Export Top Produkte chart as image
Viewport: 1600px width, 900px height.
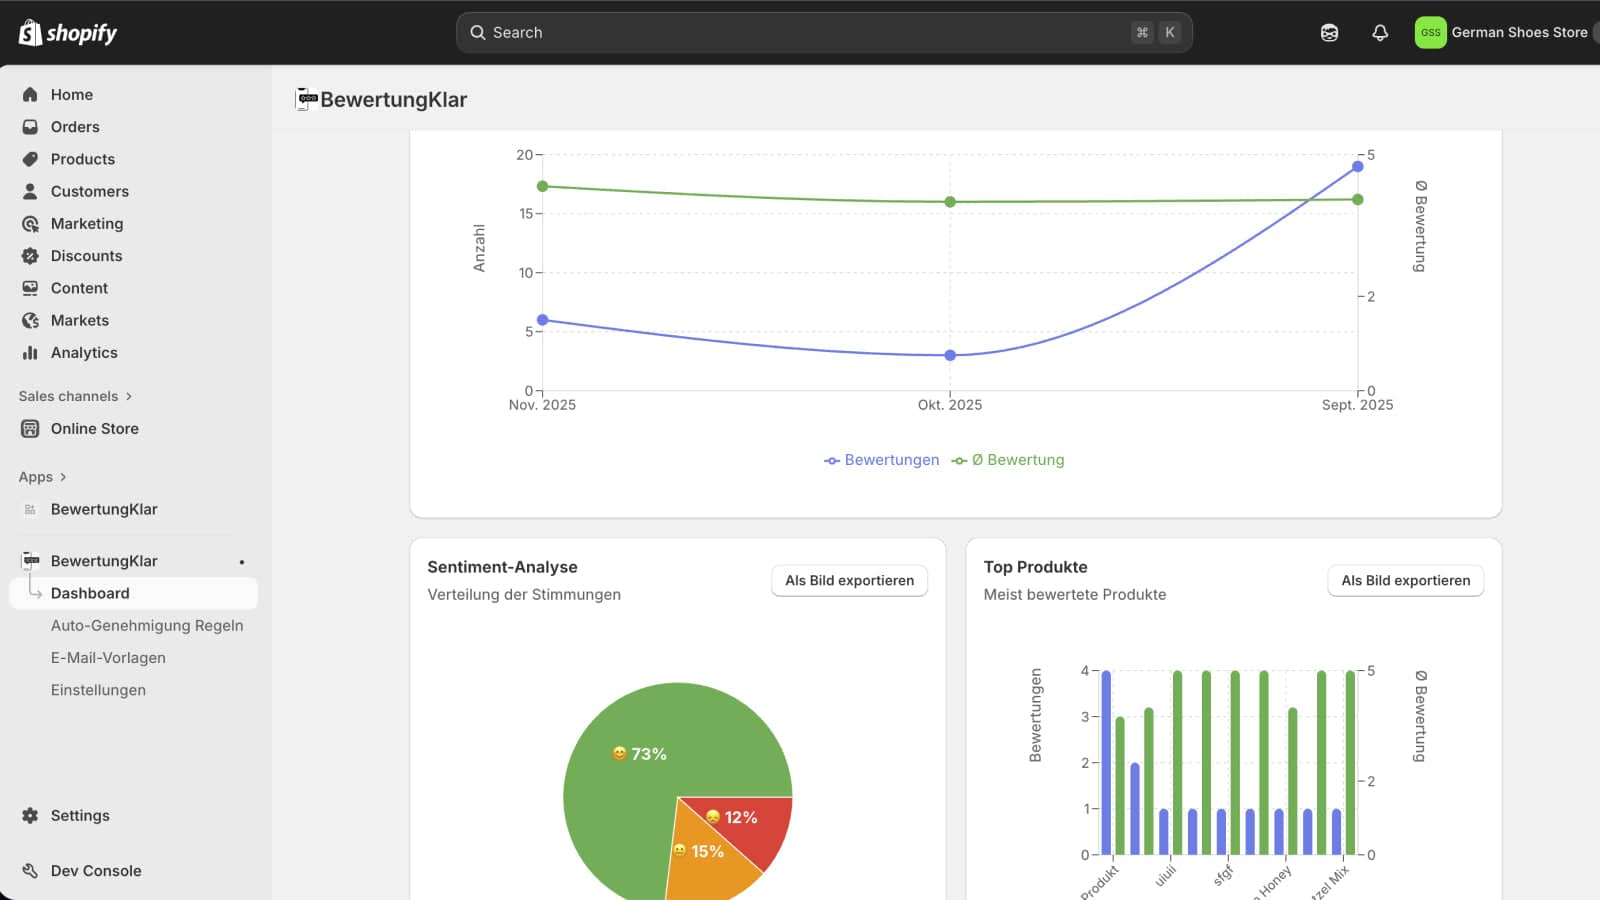pyautogui.click(x=1405, y=581)
